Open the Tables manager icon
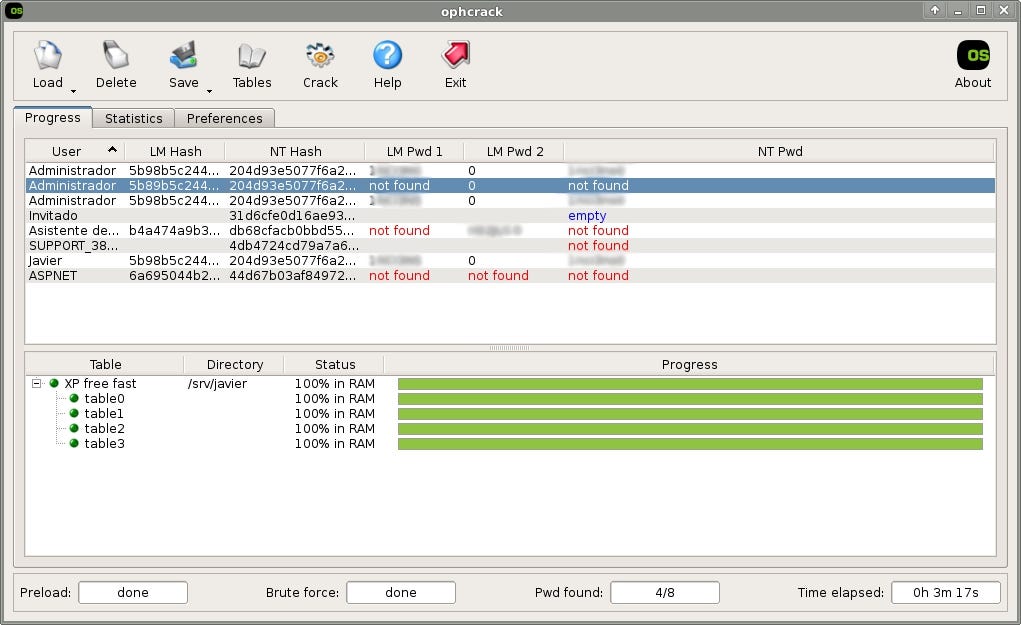This screenshot has height=625, width=1021. 251,60
